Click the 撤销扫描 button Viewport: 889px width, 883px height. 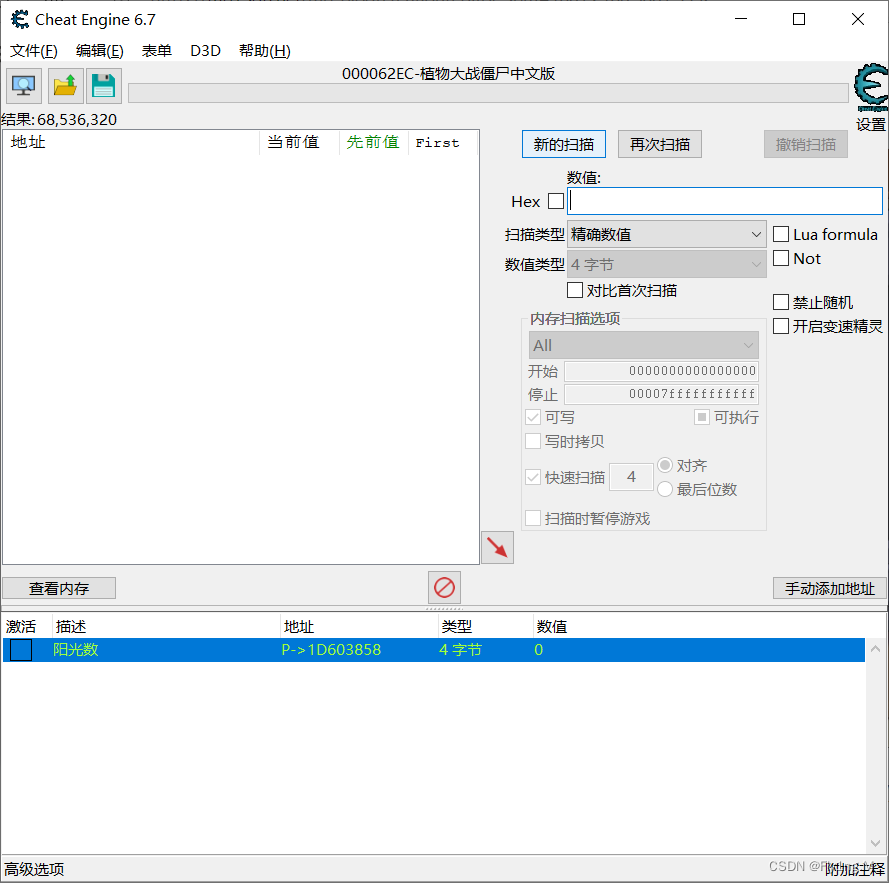coord(806,145)
